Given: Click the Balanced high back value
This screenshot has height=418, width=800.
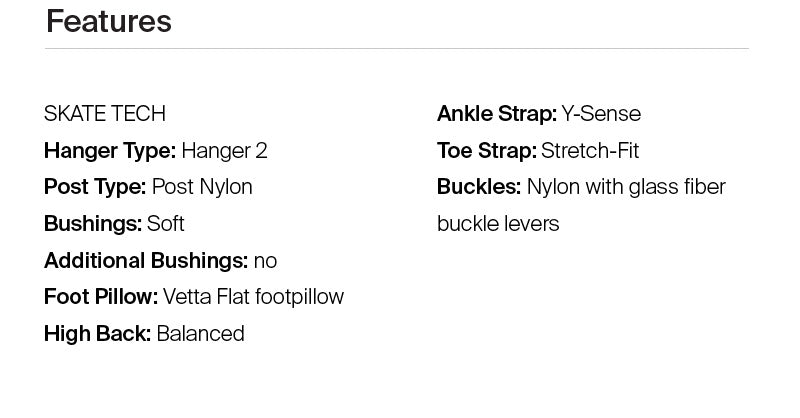Looking at the screenshot, I should point(201,334).
